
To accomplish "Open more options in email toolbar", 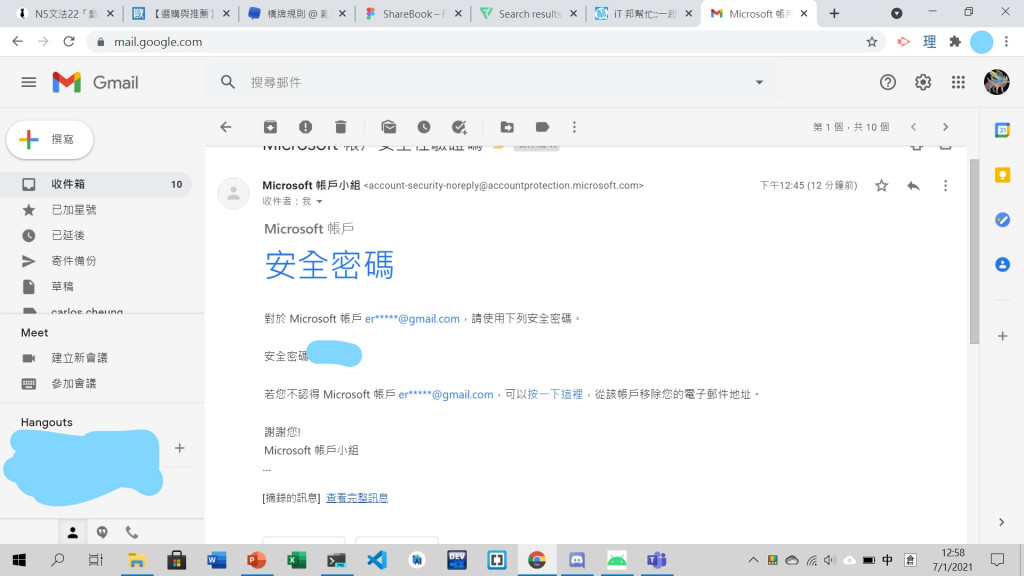I will (x=574, y=127).
